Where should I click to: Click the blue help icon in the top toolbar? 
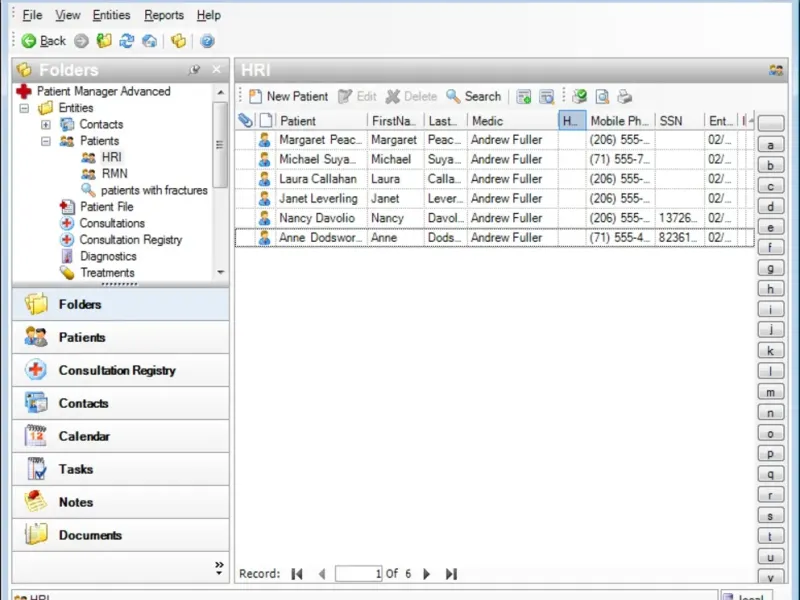(207, 41)
